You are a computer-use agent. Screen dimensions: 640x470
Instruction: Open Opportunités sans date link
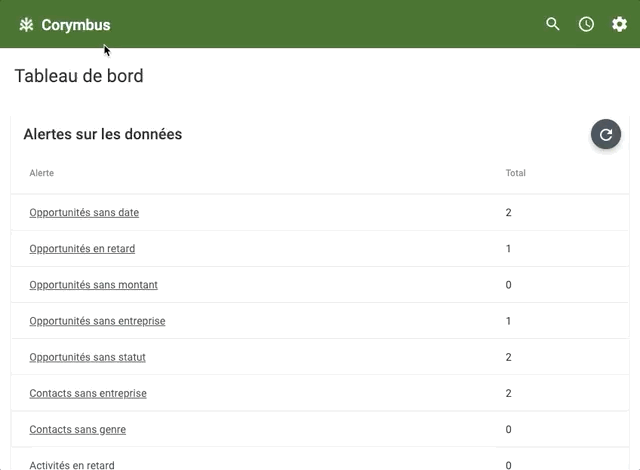(84, 213)
